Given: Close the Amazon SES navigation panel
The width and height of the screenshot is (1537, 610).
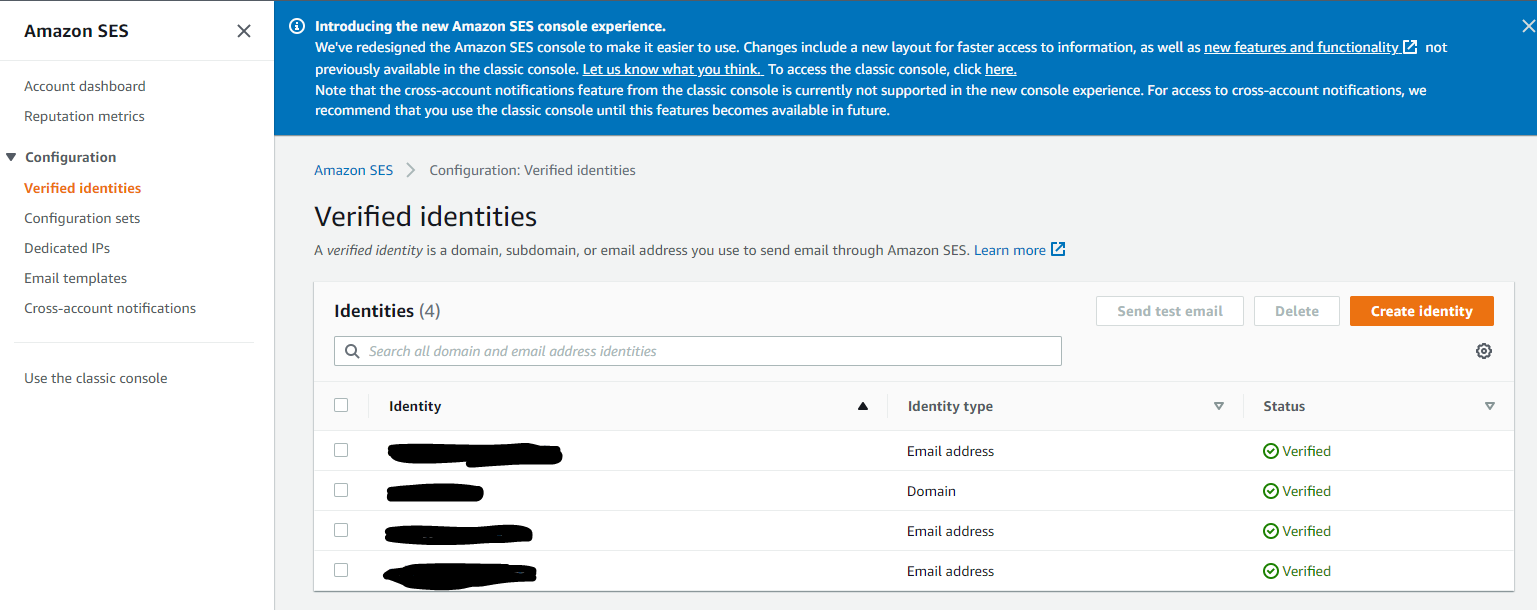Looking at the screenshot, I should pyautogui.click(x=244, y=31).
